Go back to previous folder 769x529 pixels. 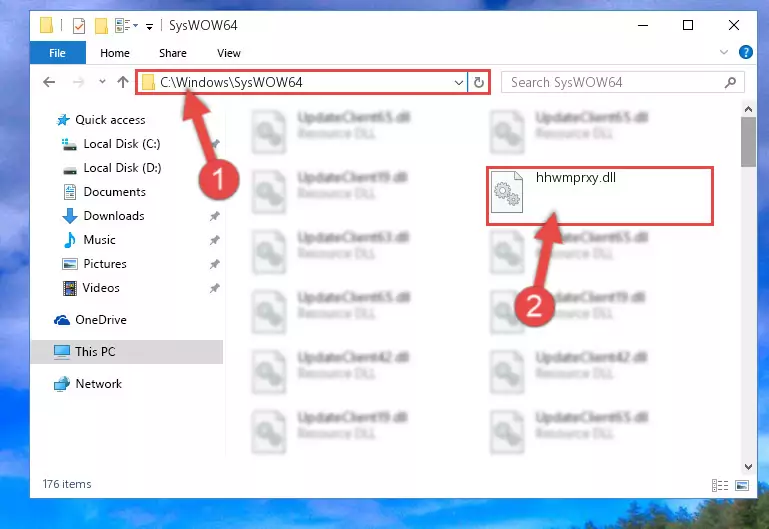49,82
